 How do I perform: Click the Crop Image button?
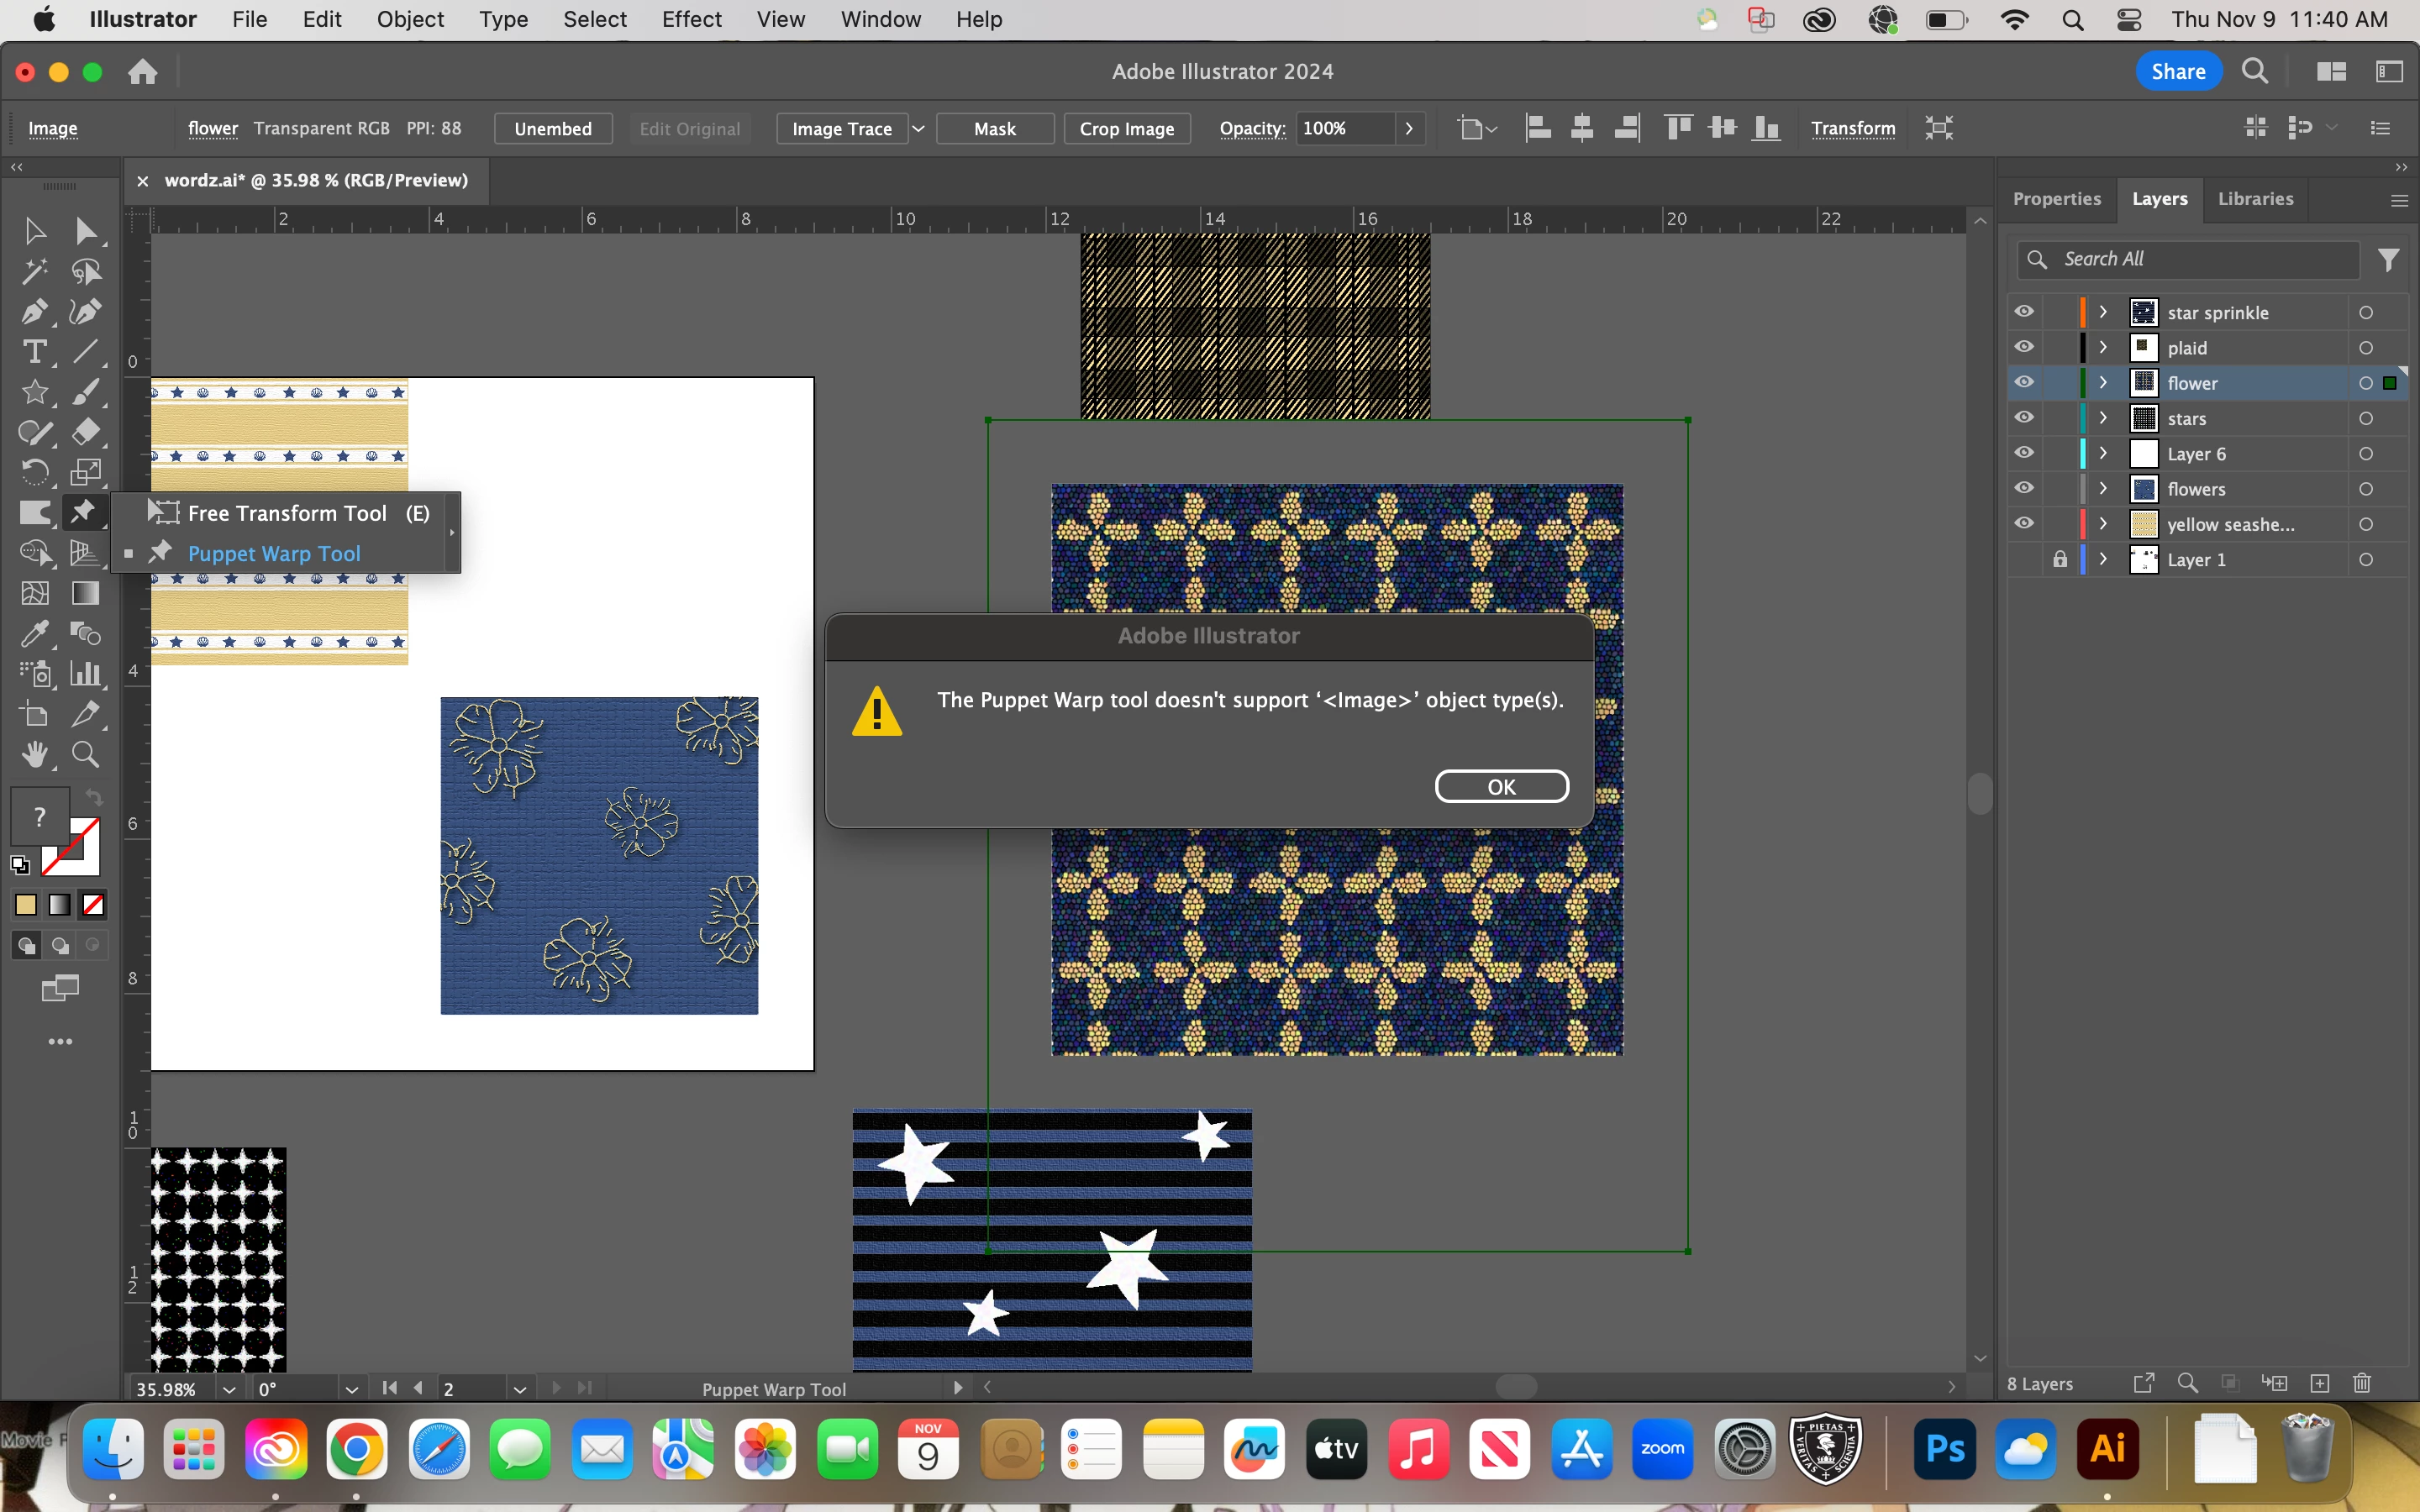(x=1127, y=129)
